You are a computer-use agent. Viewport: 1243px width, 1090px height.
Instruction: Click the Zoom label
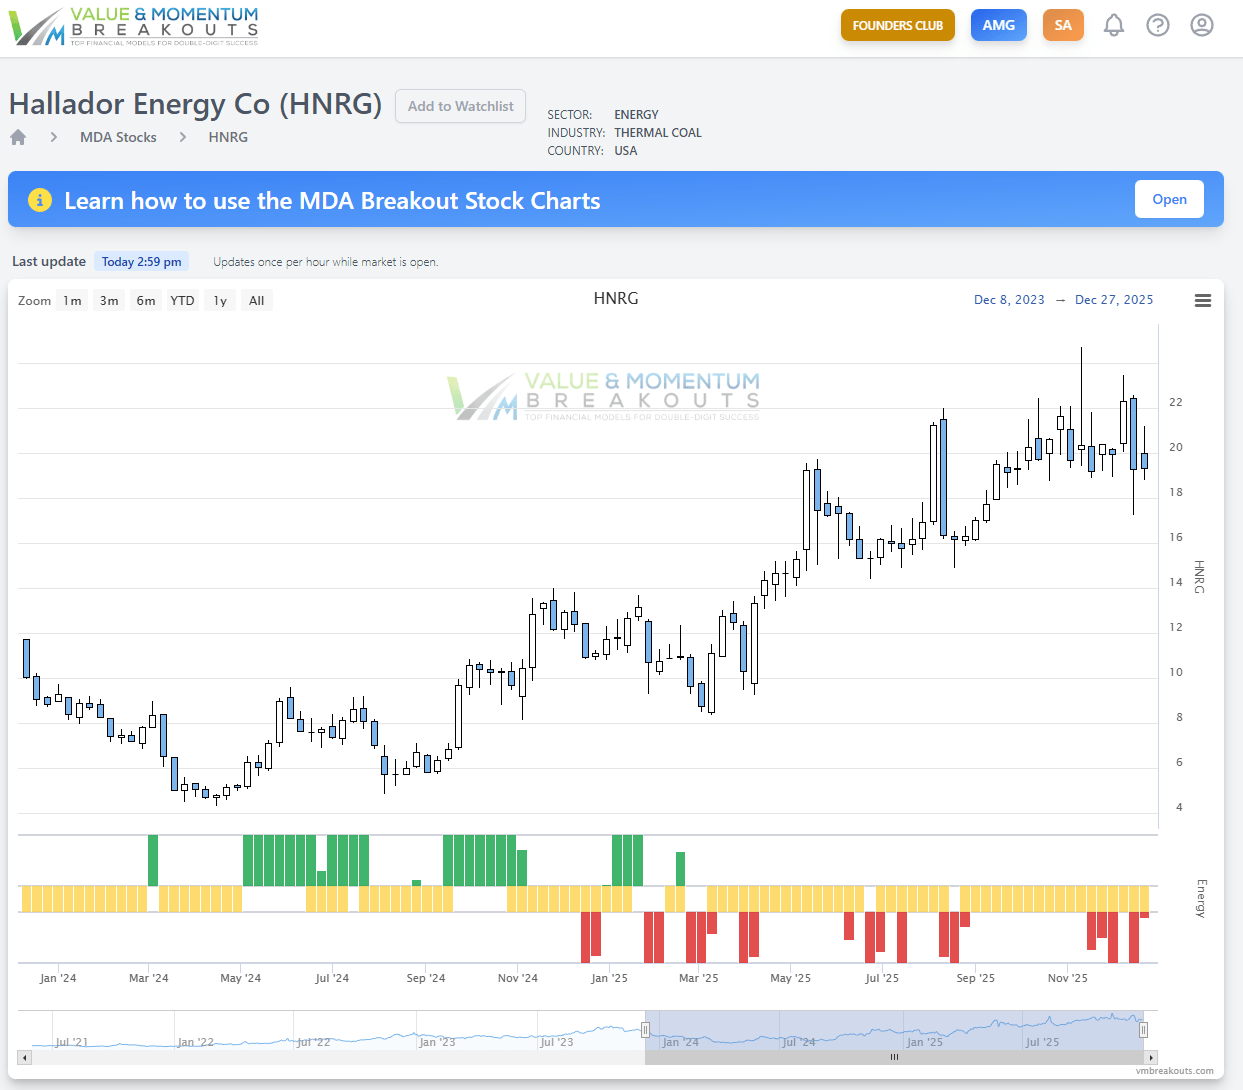[34, 300]
